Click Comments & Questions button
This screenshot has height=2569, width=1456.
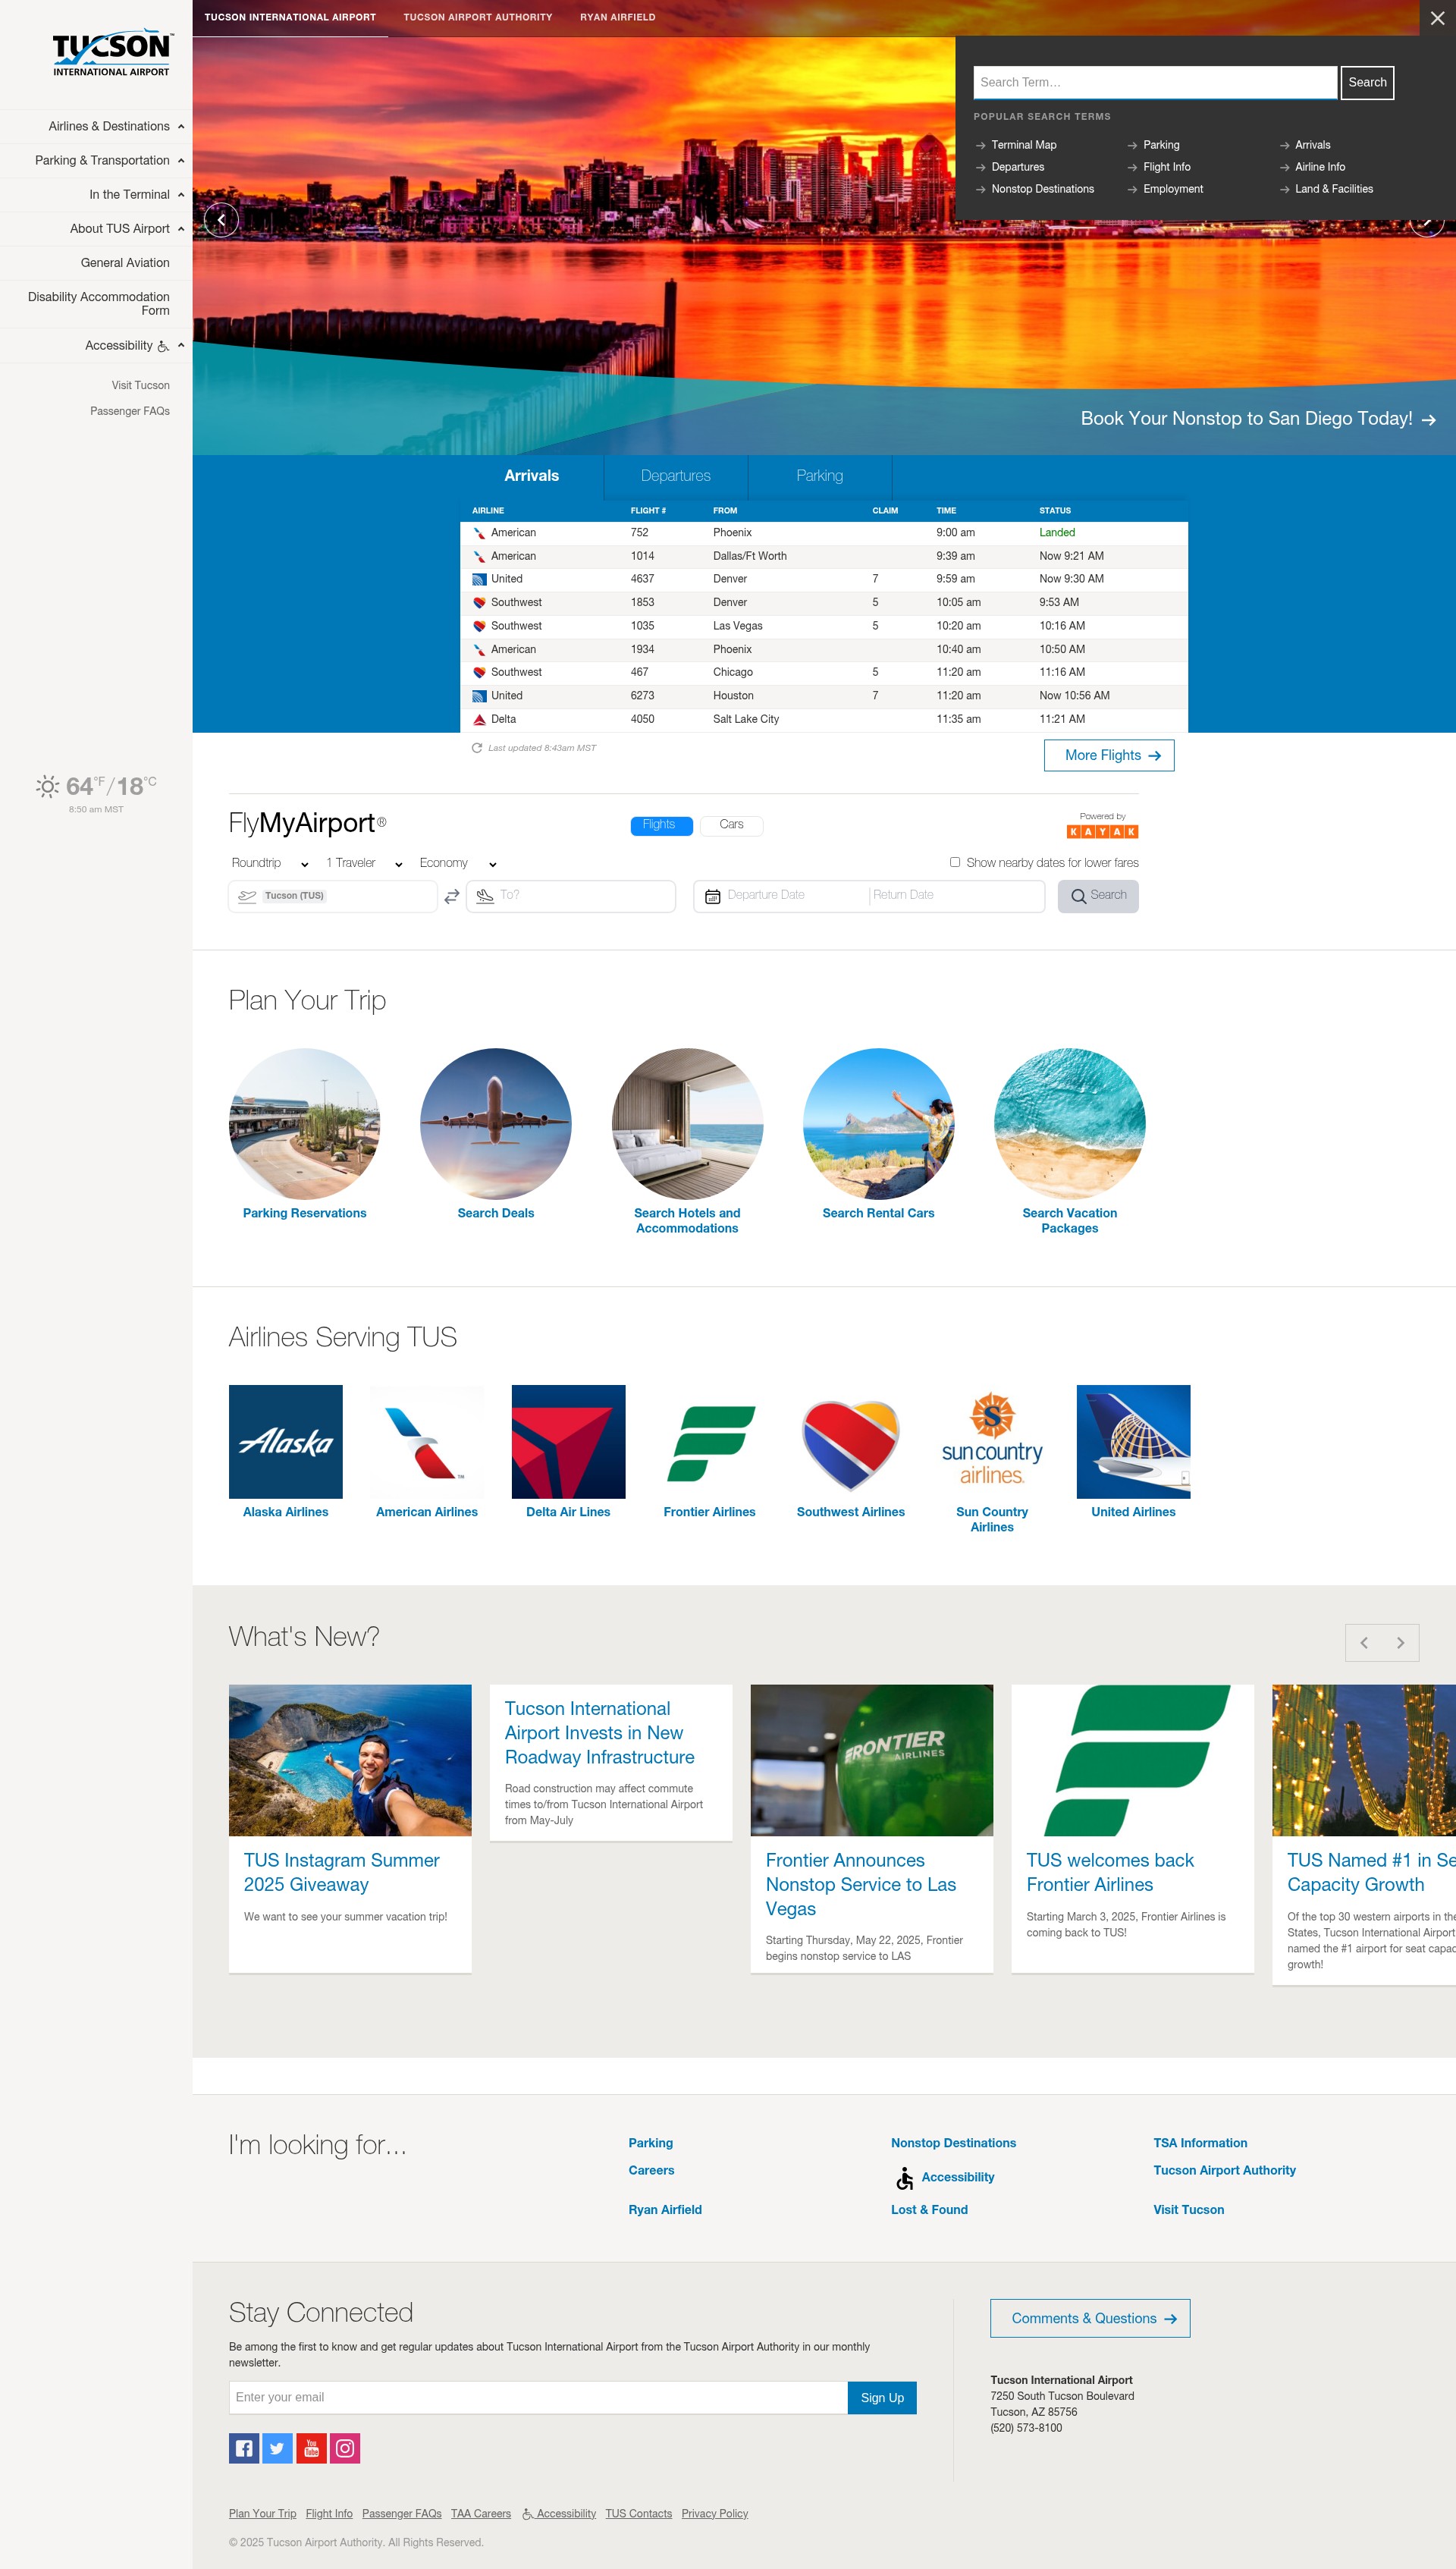point(1090,2318)
